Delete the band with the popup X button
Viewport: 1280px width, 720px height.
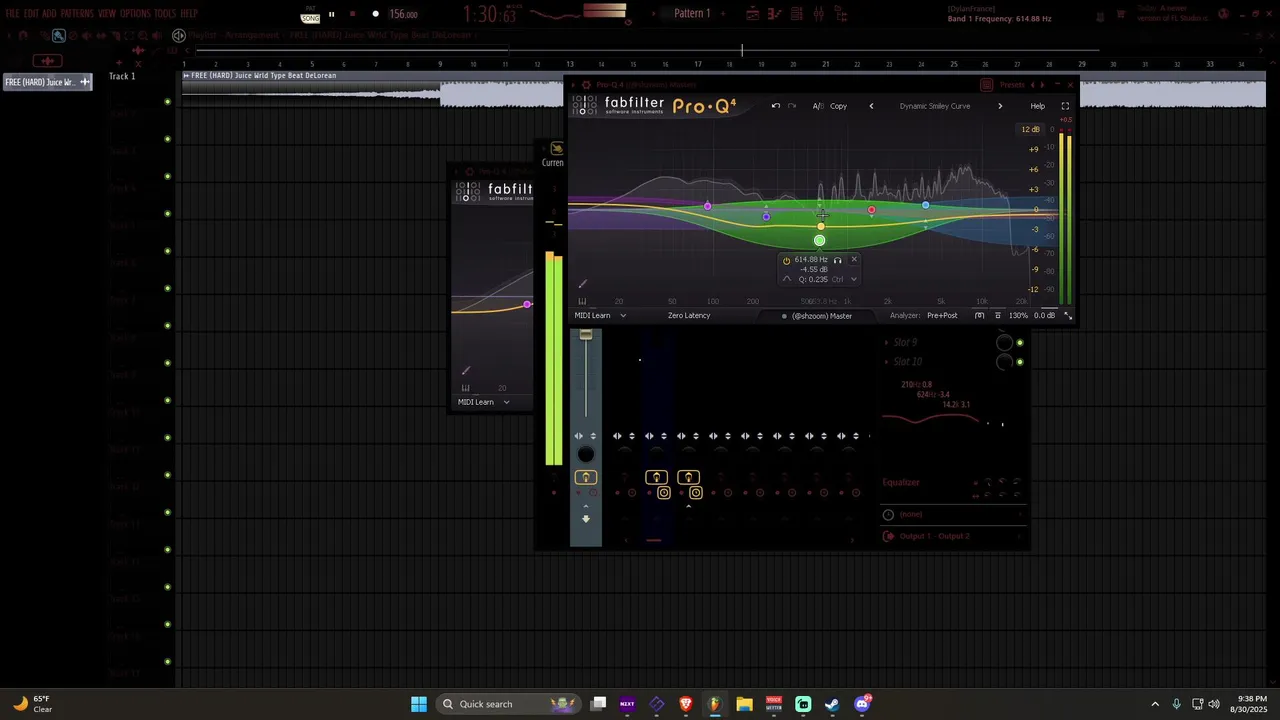tap(854, 260)
